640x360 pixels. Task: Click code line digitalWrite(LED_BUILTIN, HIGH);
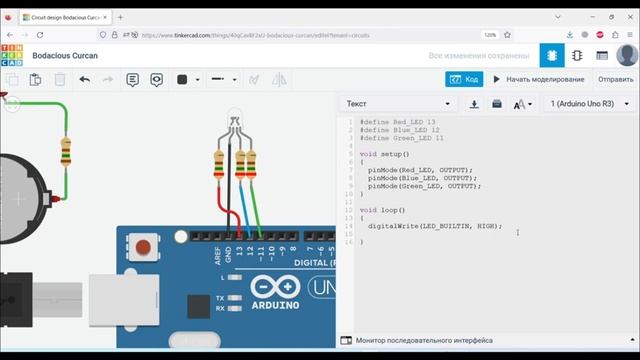[435, 226]
